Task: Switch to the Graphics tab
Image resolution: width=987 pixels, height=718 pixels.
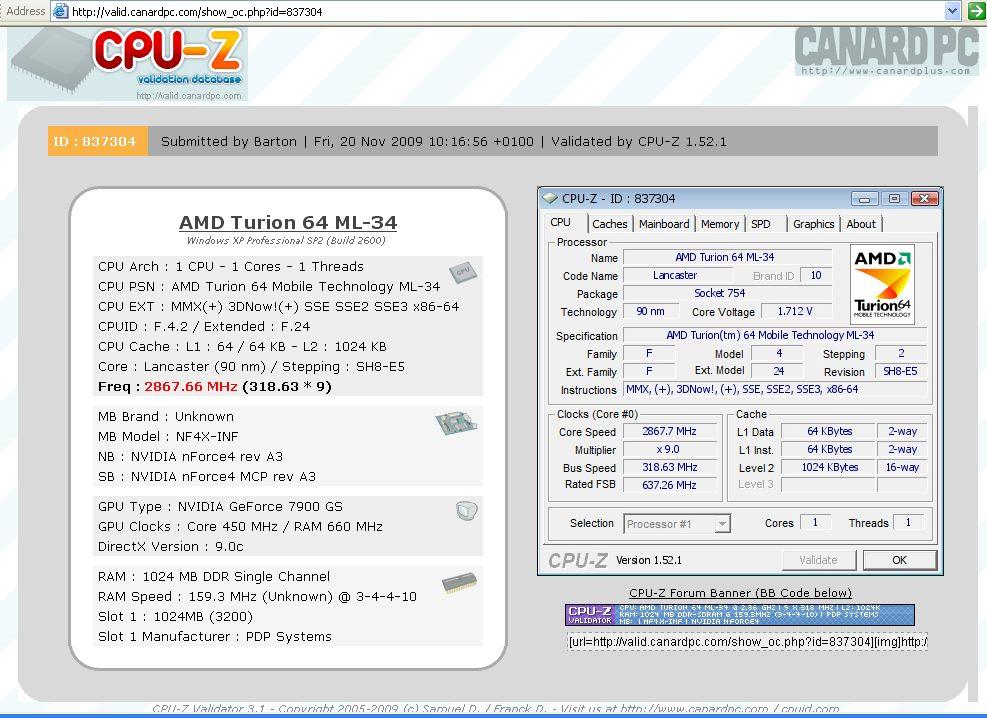Action: [813, 224]
